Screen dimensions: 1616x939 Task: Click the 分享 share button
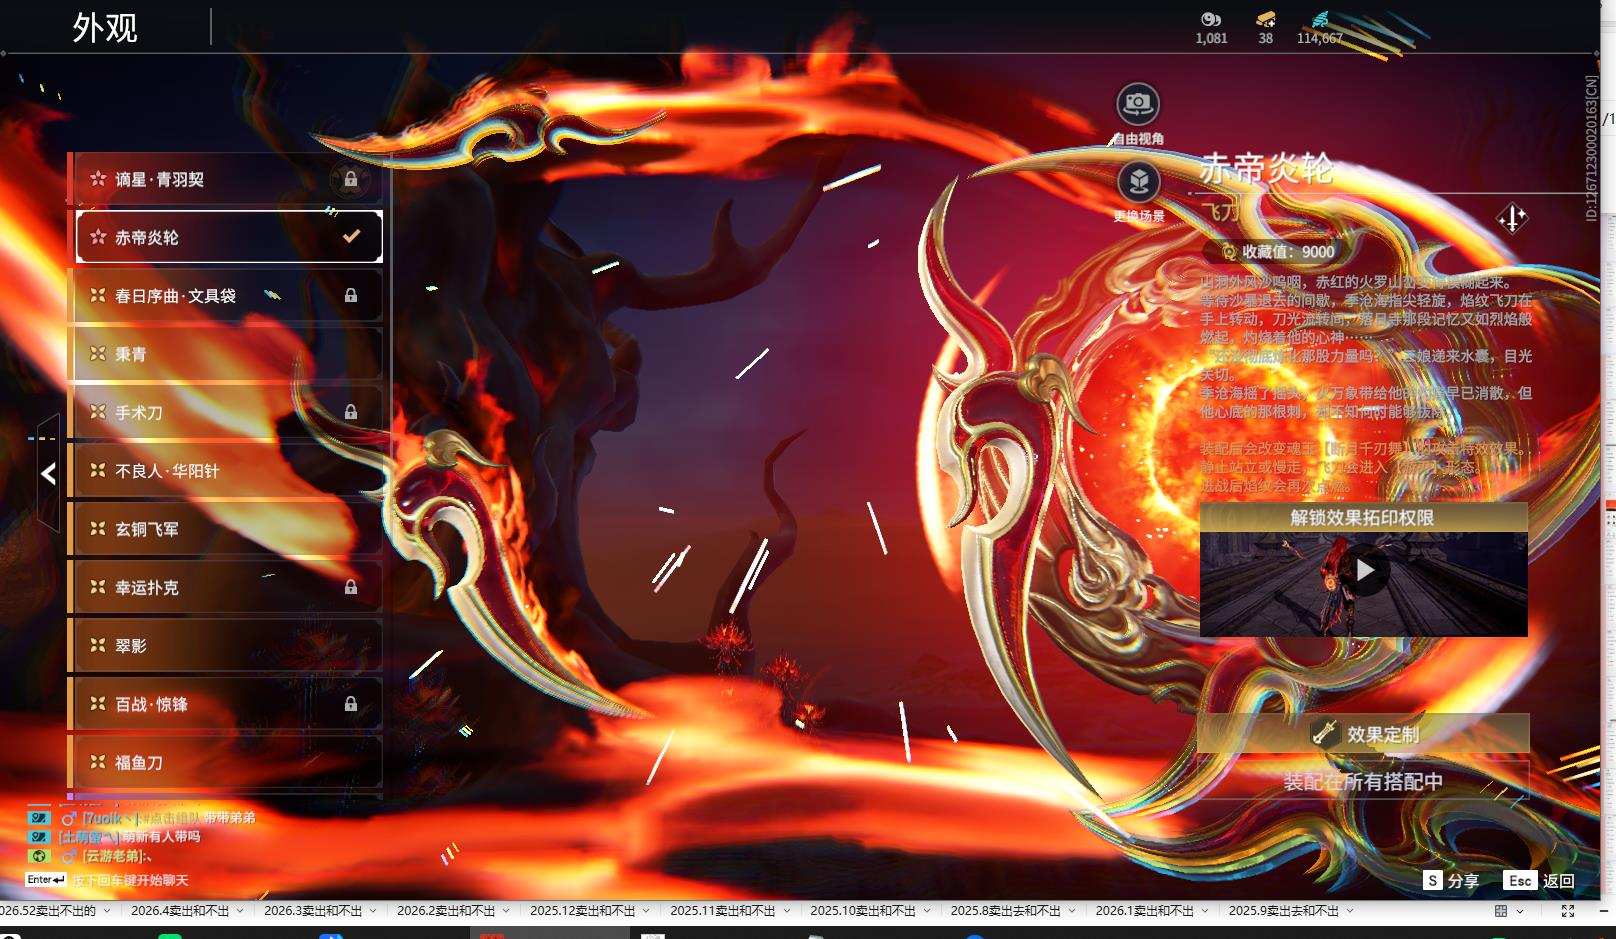pos(1451,880)
